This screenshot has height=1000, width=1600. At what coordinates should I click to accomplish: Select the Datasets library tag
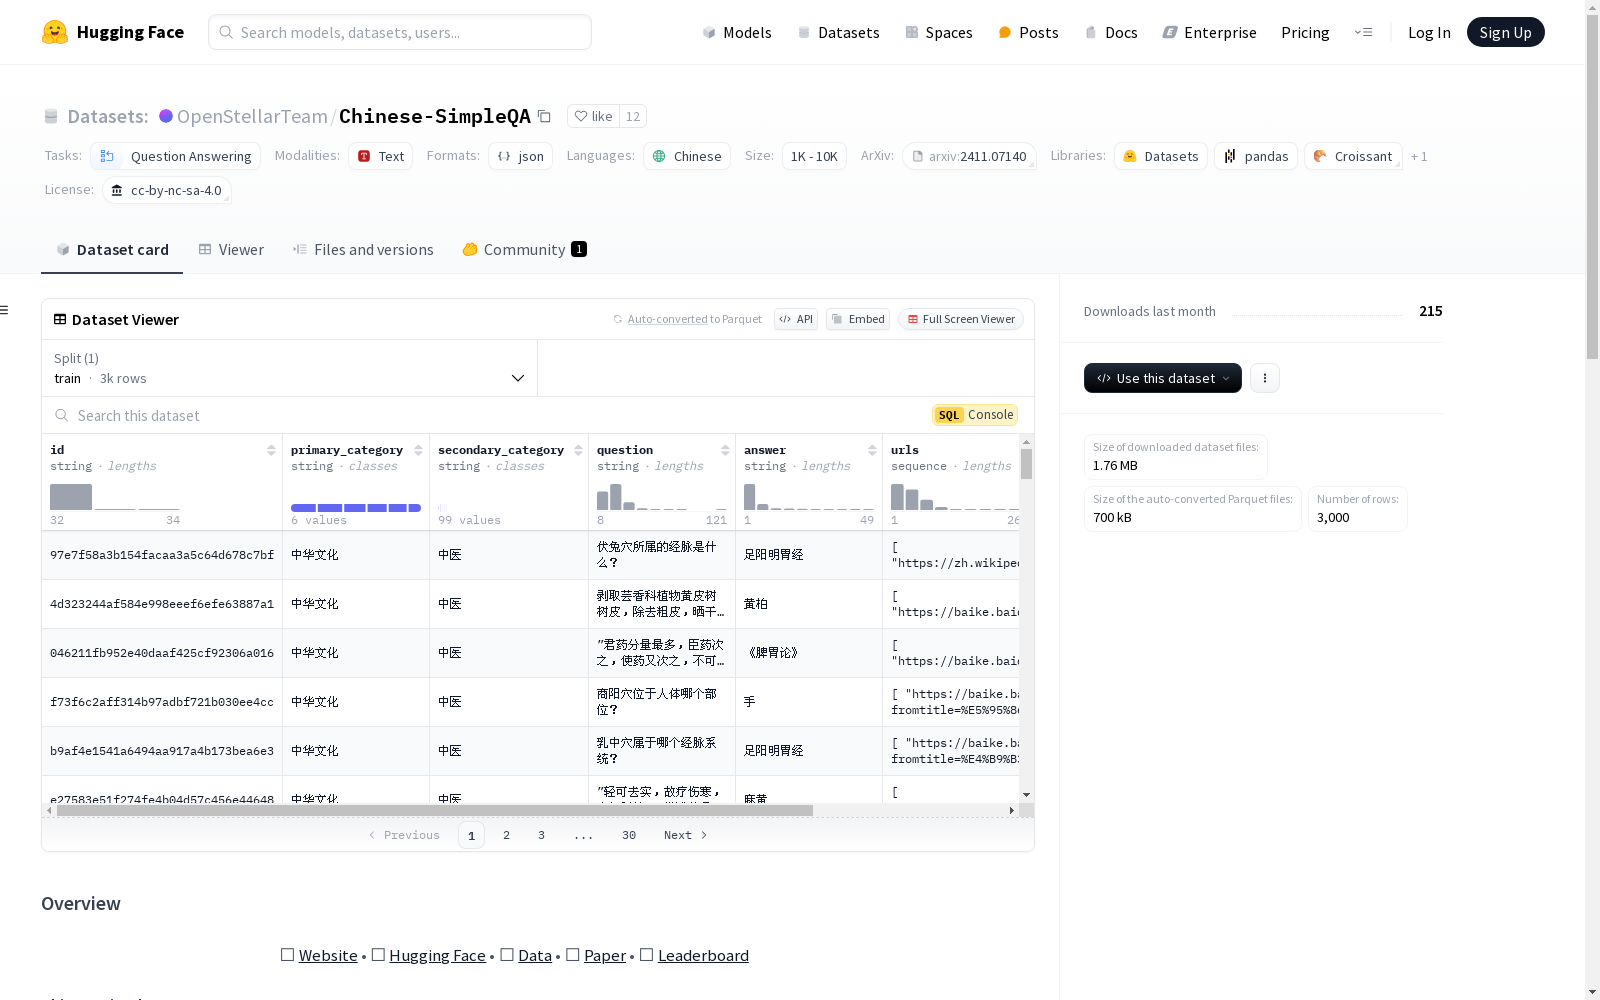tap(1161, 156)
